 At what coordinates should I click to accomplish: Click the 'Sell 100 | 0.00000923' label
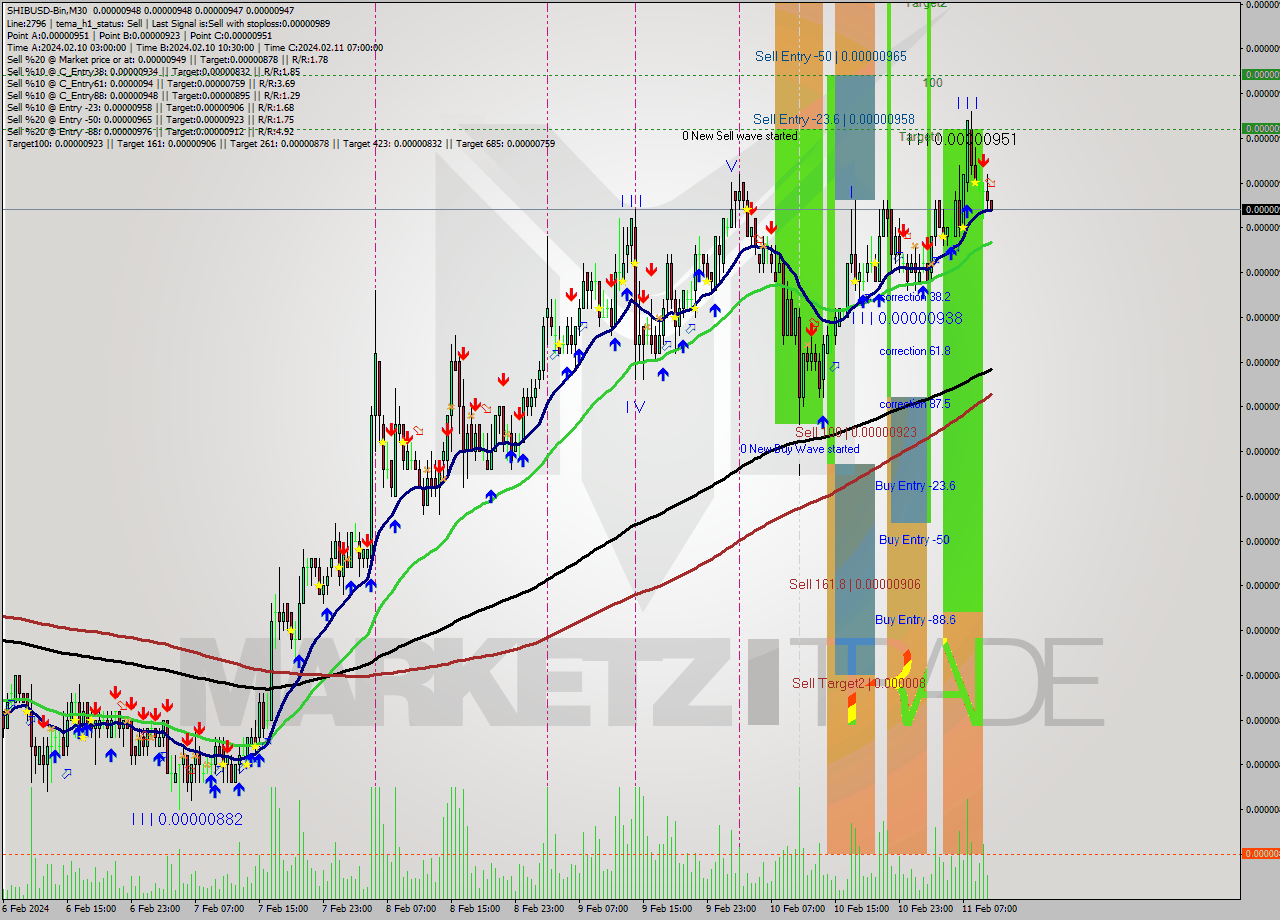tap(855, 432)
